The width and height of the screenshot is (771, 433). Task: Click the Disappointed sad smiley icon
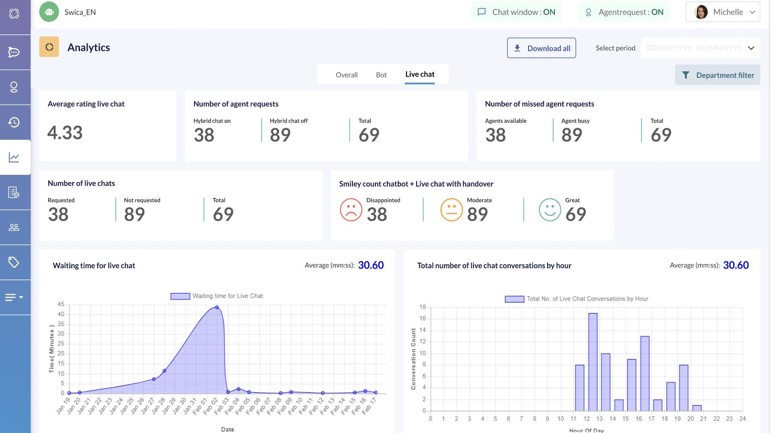click(351, 210)
